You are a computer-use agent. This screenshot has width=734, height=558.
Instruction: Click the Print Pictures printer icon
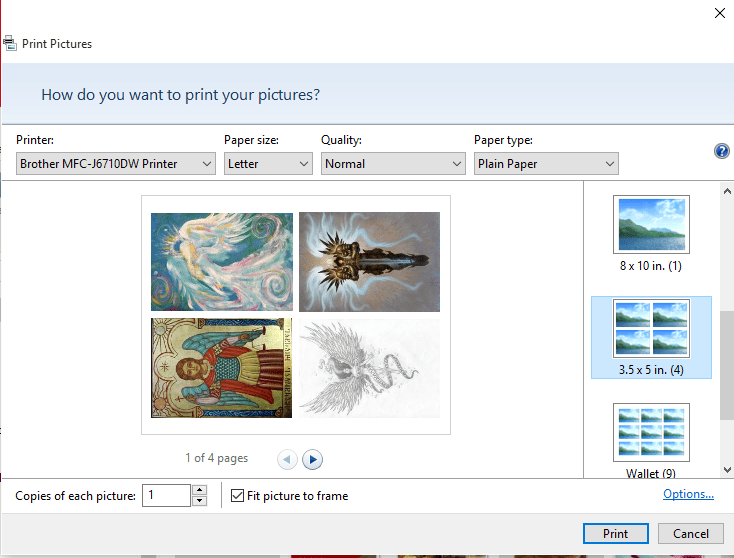(x=9, y=44)
